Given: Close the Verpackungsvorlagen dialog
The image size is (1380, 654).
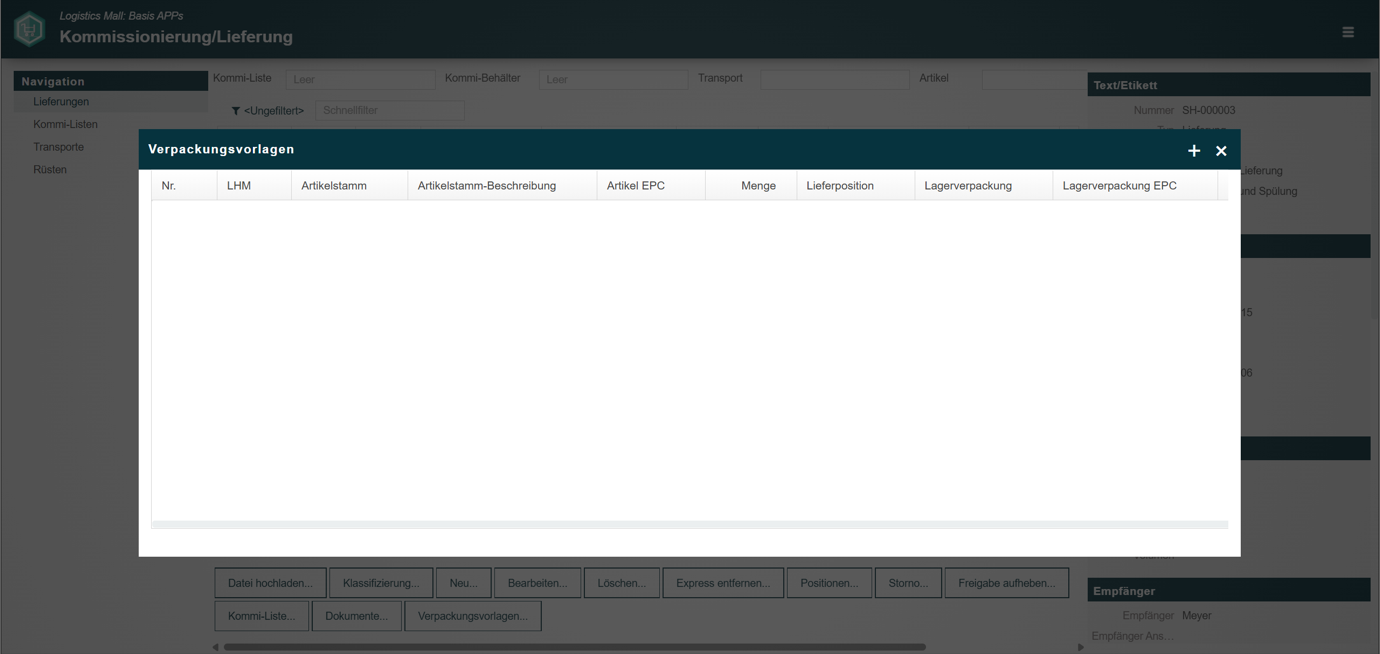Looking at the screenshot, I should pyautogui.click(x=1221, y=151).
